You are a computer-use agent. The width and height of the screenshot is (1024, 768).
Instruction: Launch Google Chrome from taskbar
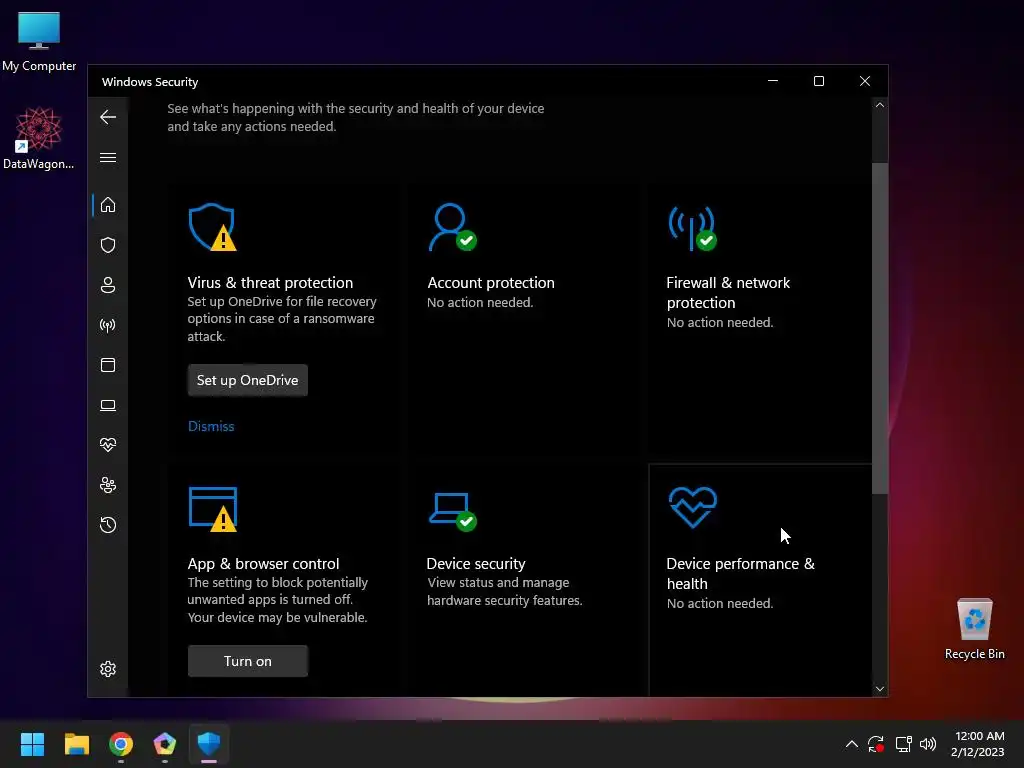point(121,744)
